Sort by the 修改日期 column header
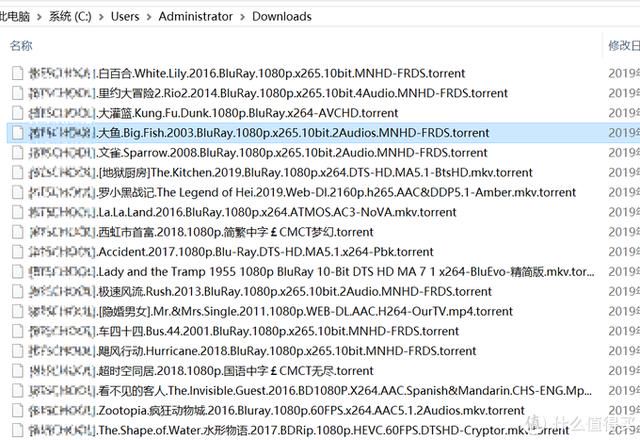 click(624, 45)
